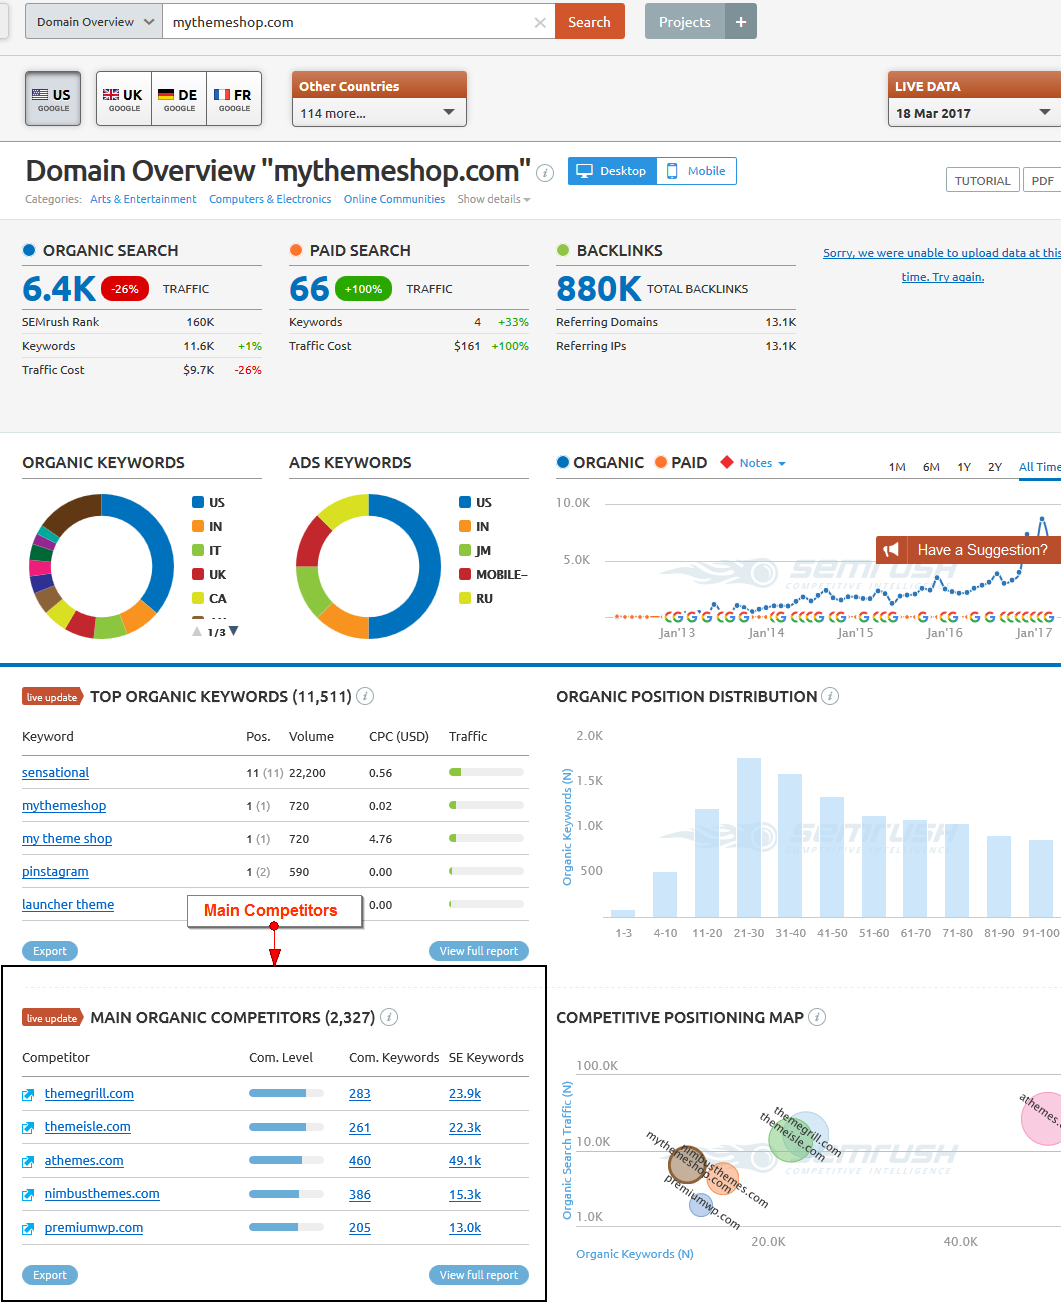Go to previous Organic Keywords legend page arrow
The image size is (1061, 1312).
pos(197,632)
